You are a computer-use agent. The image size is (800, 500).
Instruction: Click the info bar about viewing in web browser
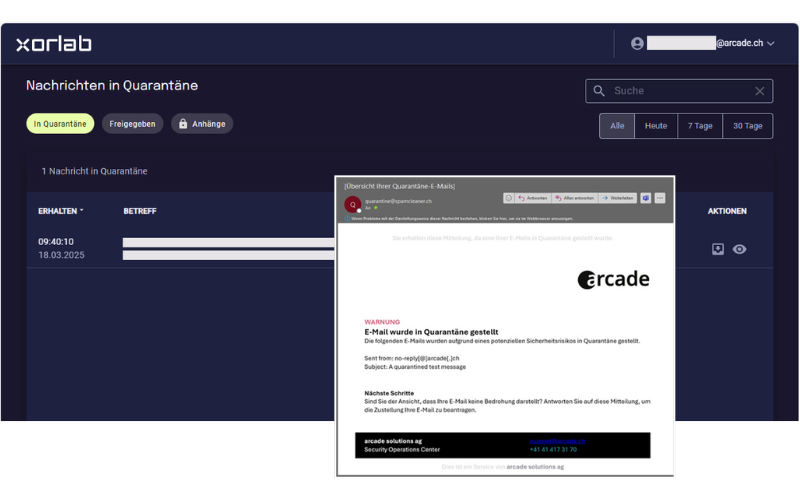click(459, 218)
